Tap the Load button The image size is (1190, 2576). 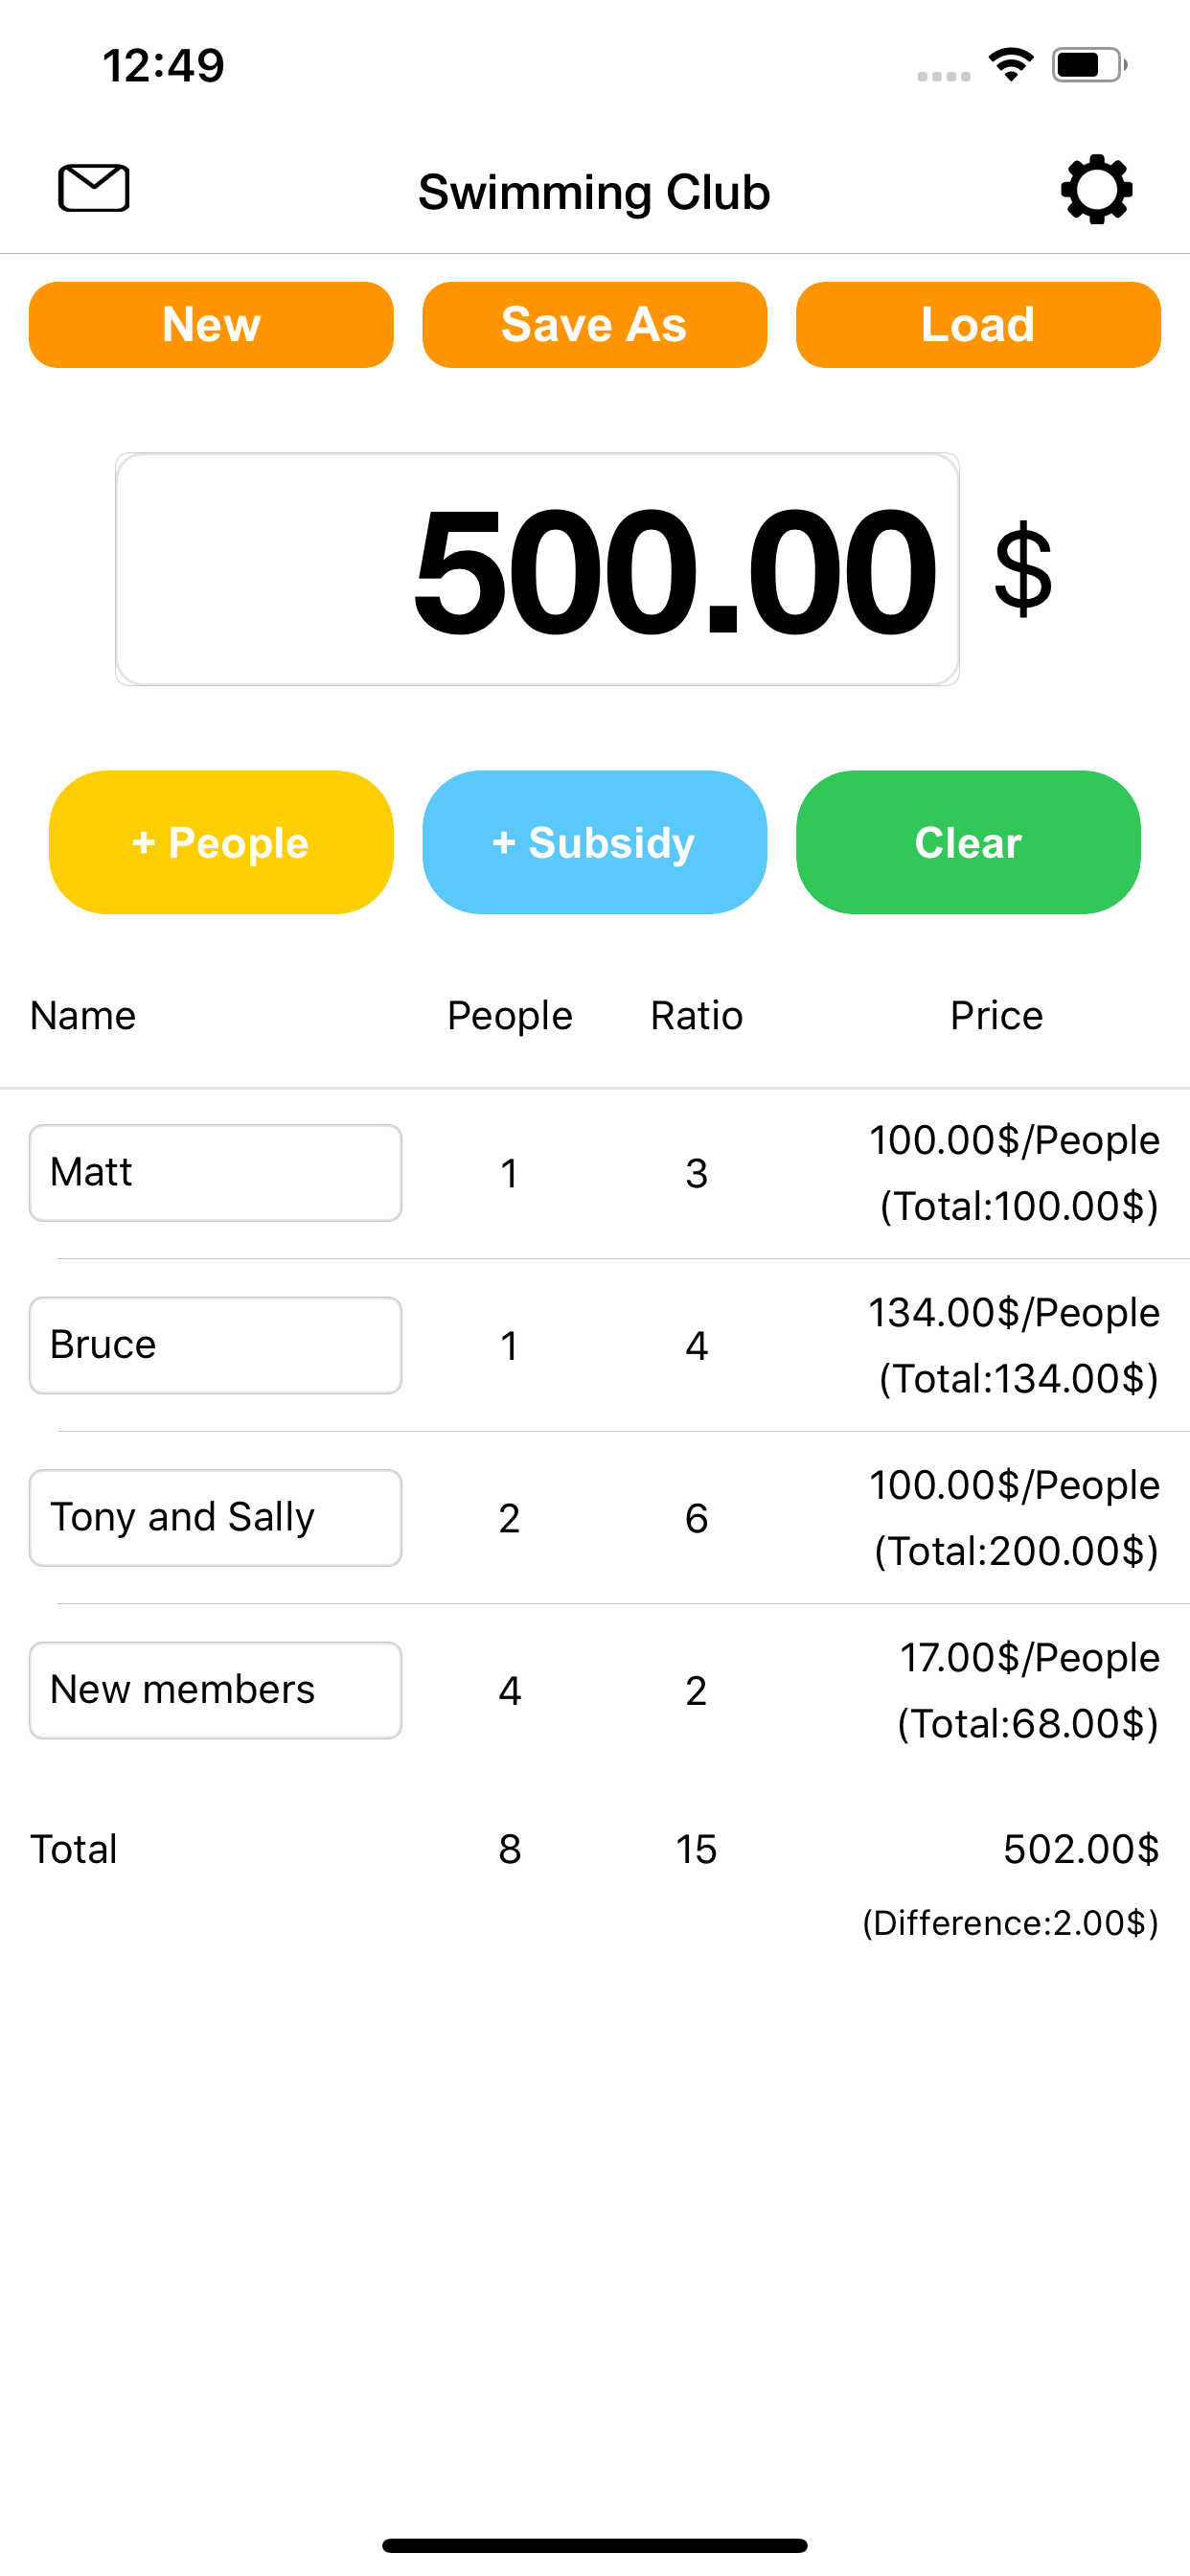point(978,325)
